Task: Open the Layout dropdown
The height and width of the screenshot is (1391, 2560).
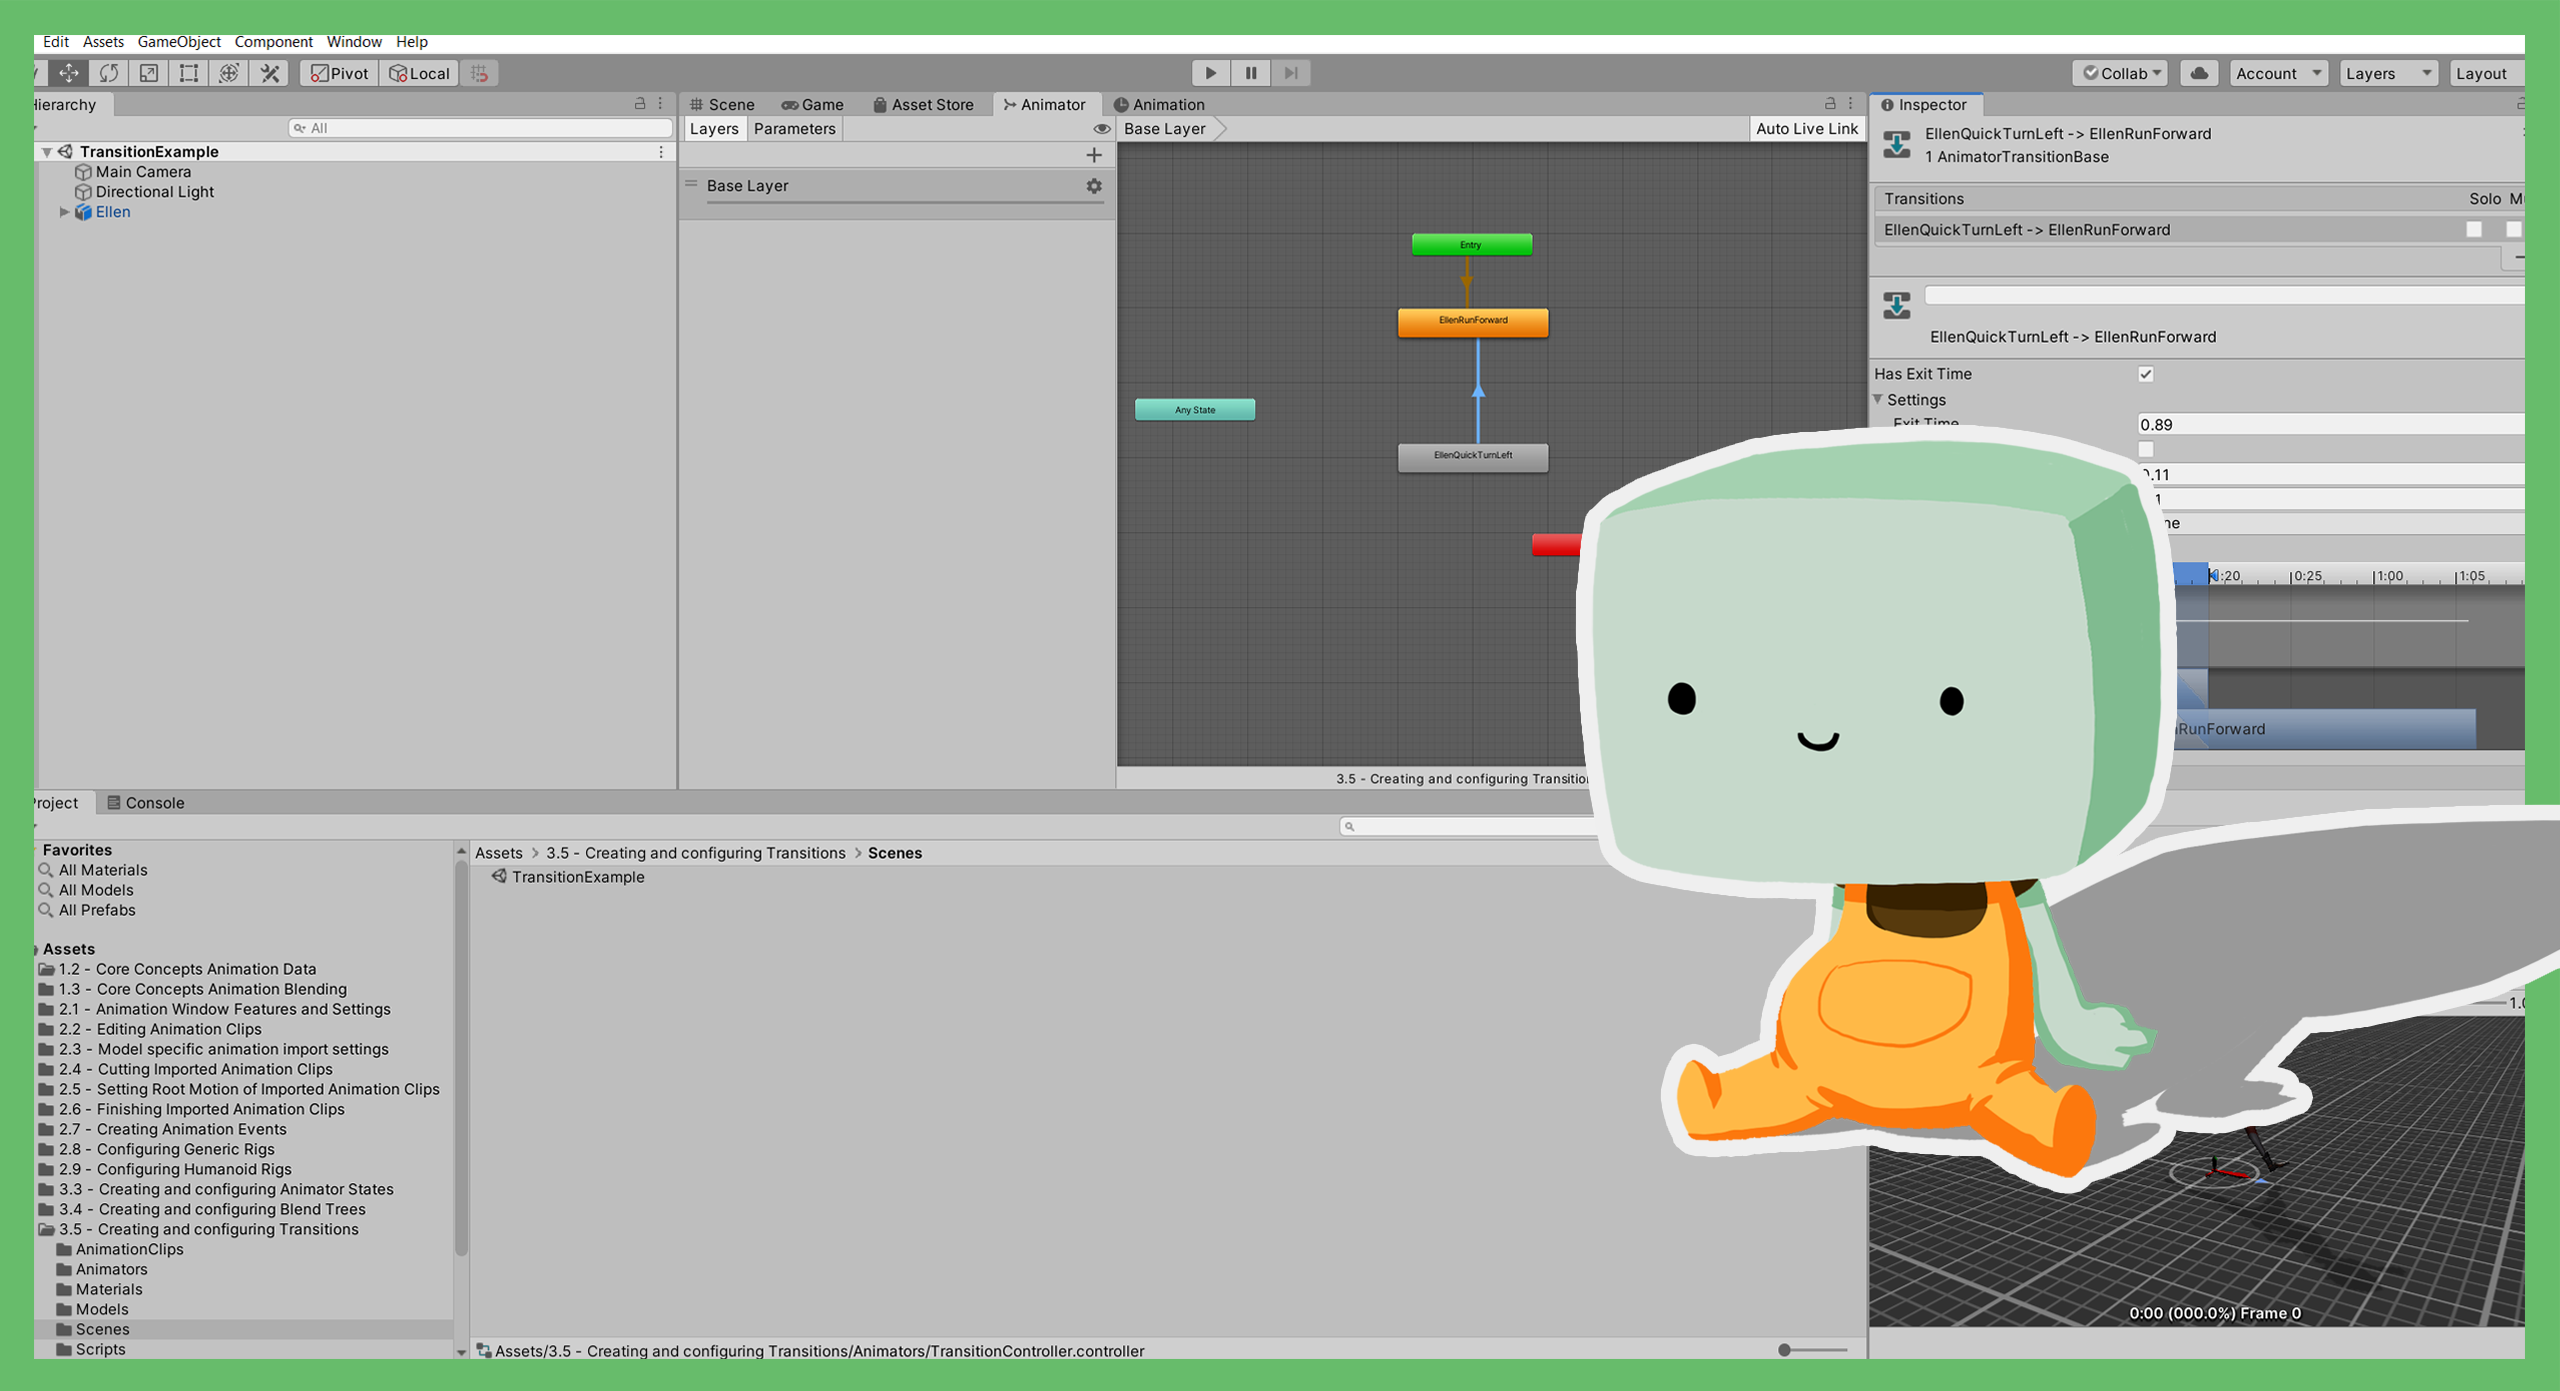Action: point(2486,72)
